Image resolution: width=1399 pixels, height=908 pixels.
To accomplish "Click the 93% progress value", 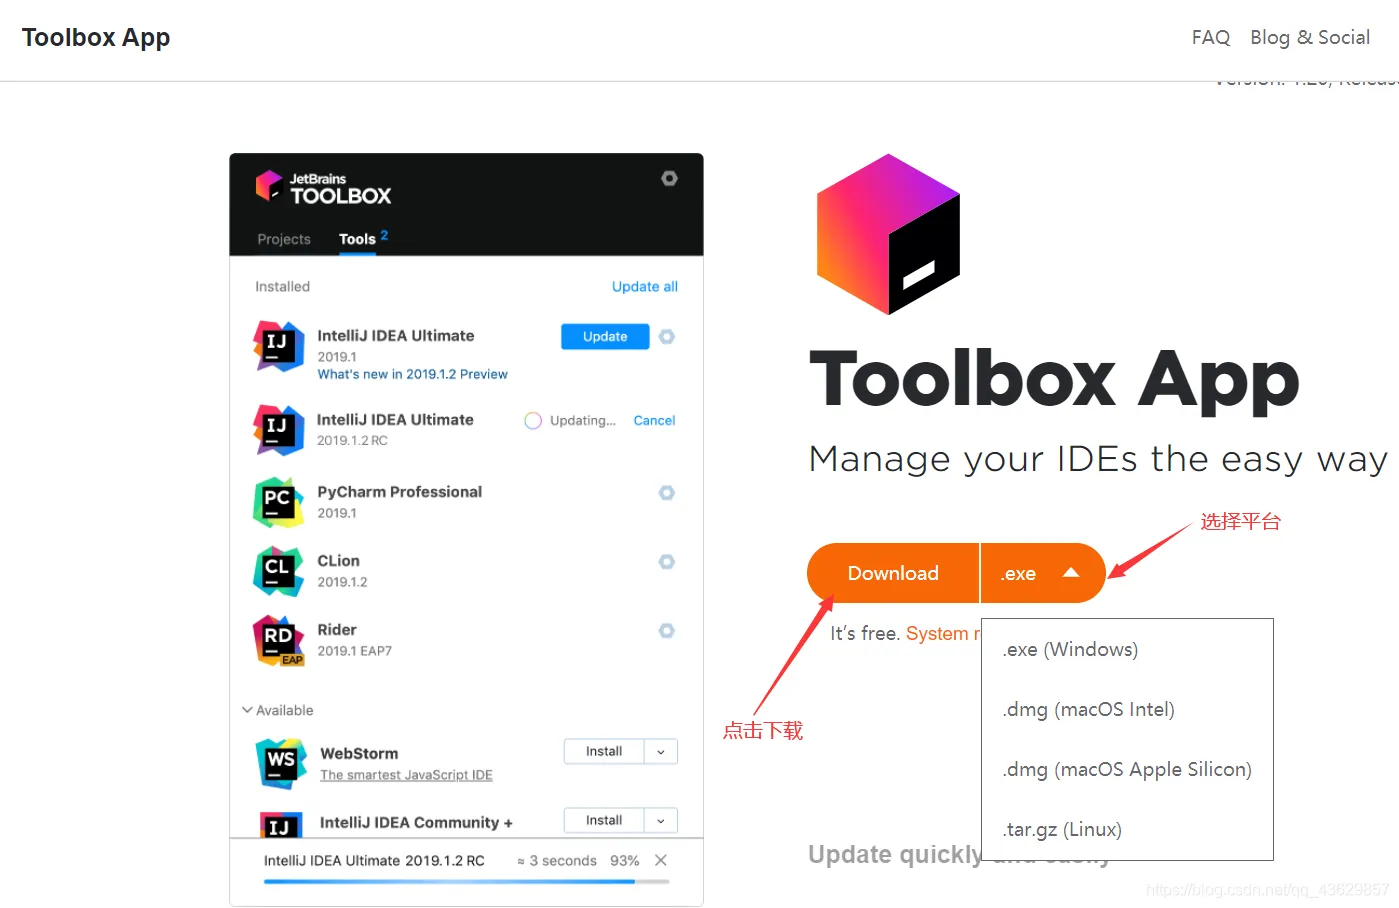I will pos(625,861).
